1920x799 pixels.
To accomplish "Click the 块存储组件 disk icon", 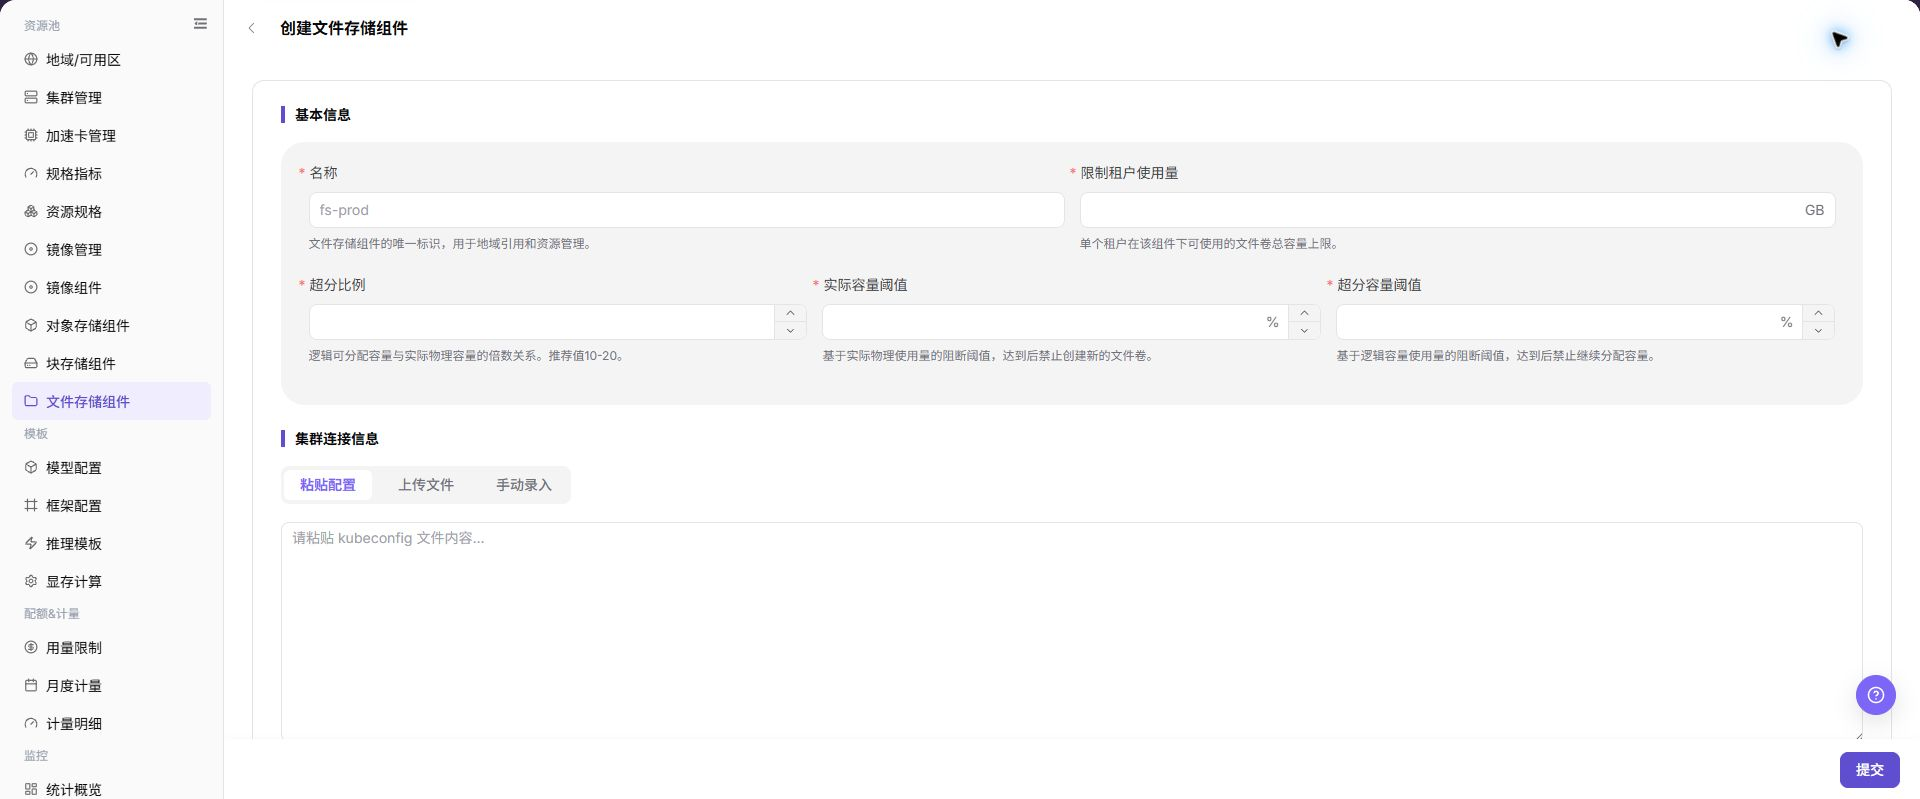I will 31,364.
